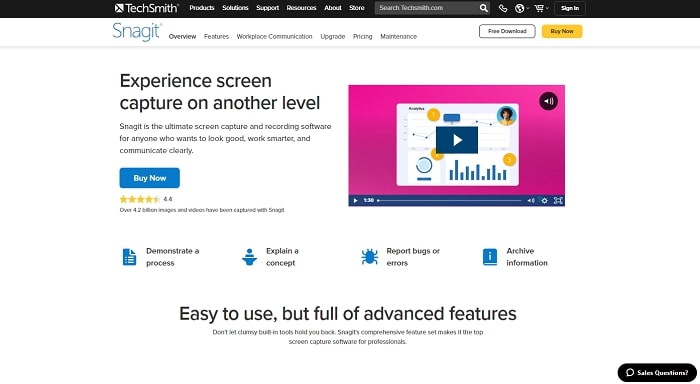This screenshot has width=700, height=384.
Task: Click the bug icon for Report bugs
Action: point(370,257)
